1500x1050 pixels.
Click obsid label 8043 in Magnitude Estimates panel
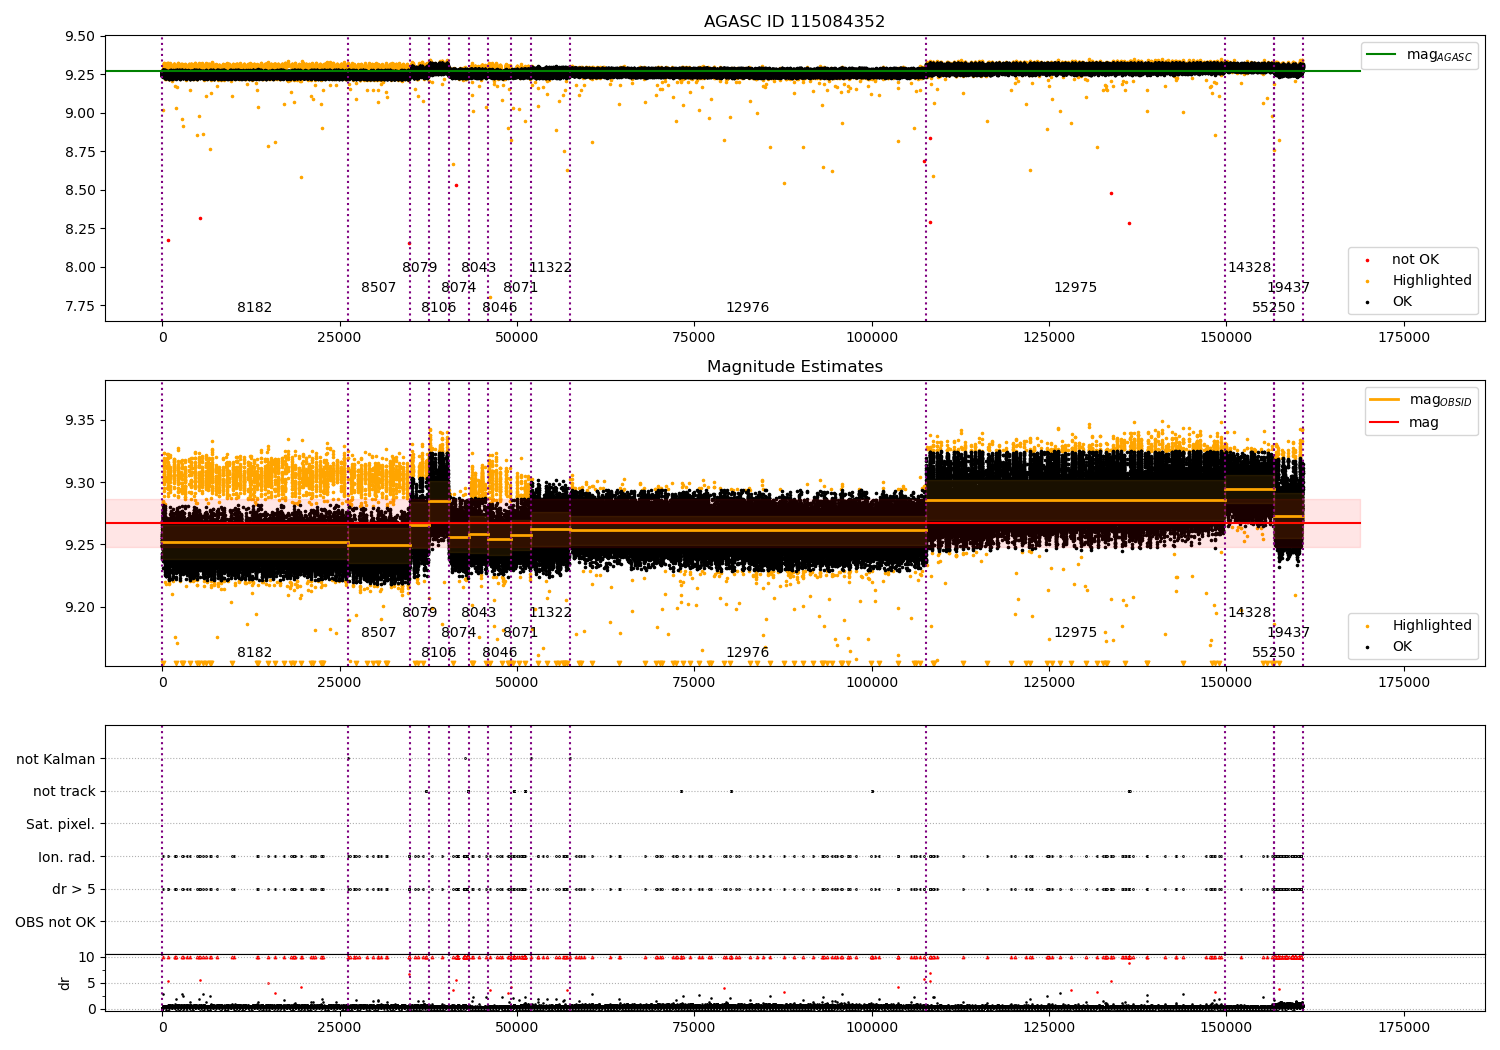tap(478, 613)
